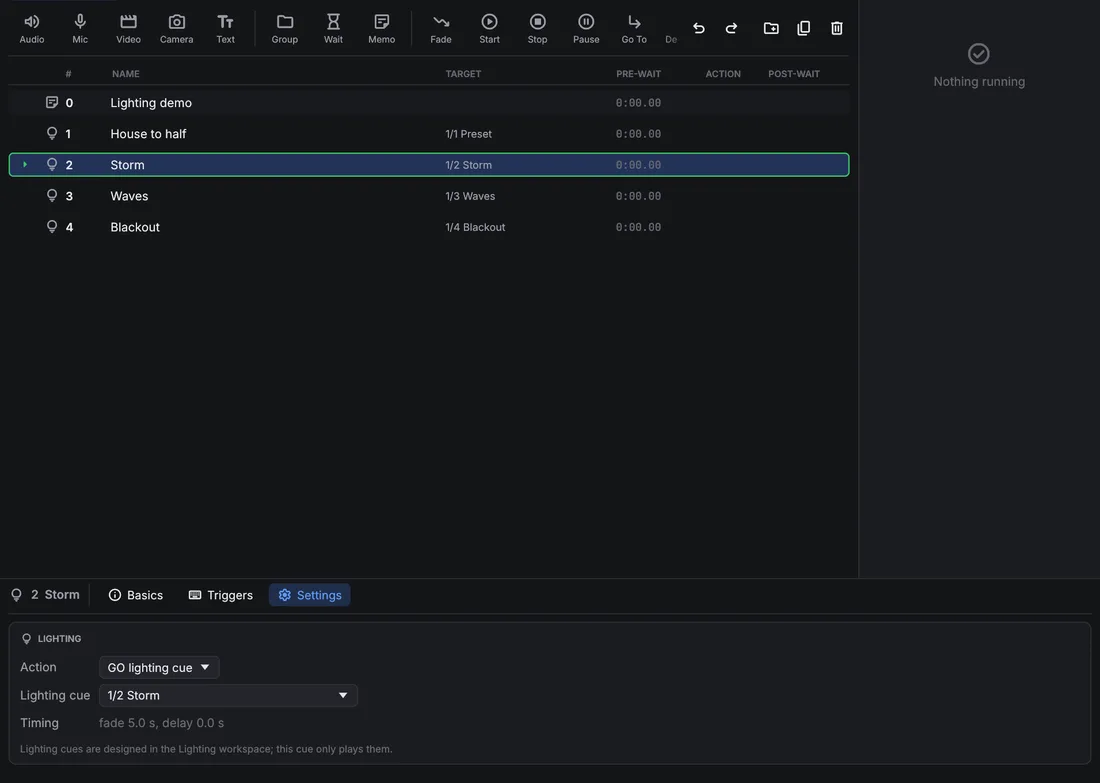The width and height of the screenshot is (1100, 783).
Task: Click the trash delete icon
Action: [x=836, y=28]
